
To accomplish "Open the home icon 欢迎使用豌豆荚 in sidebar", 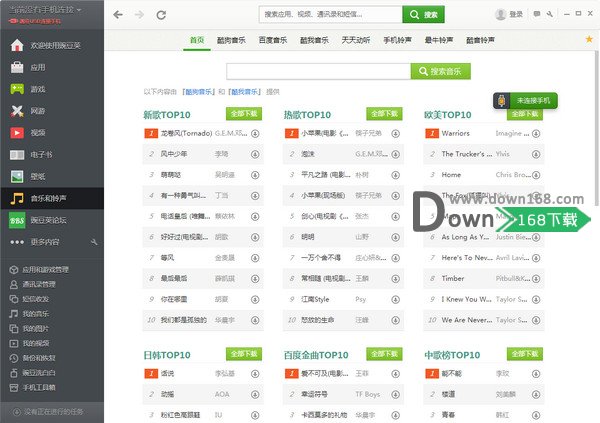I will point(17,46).
